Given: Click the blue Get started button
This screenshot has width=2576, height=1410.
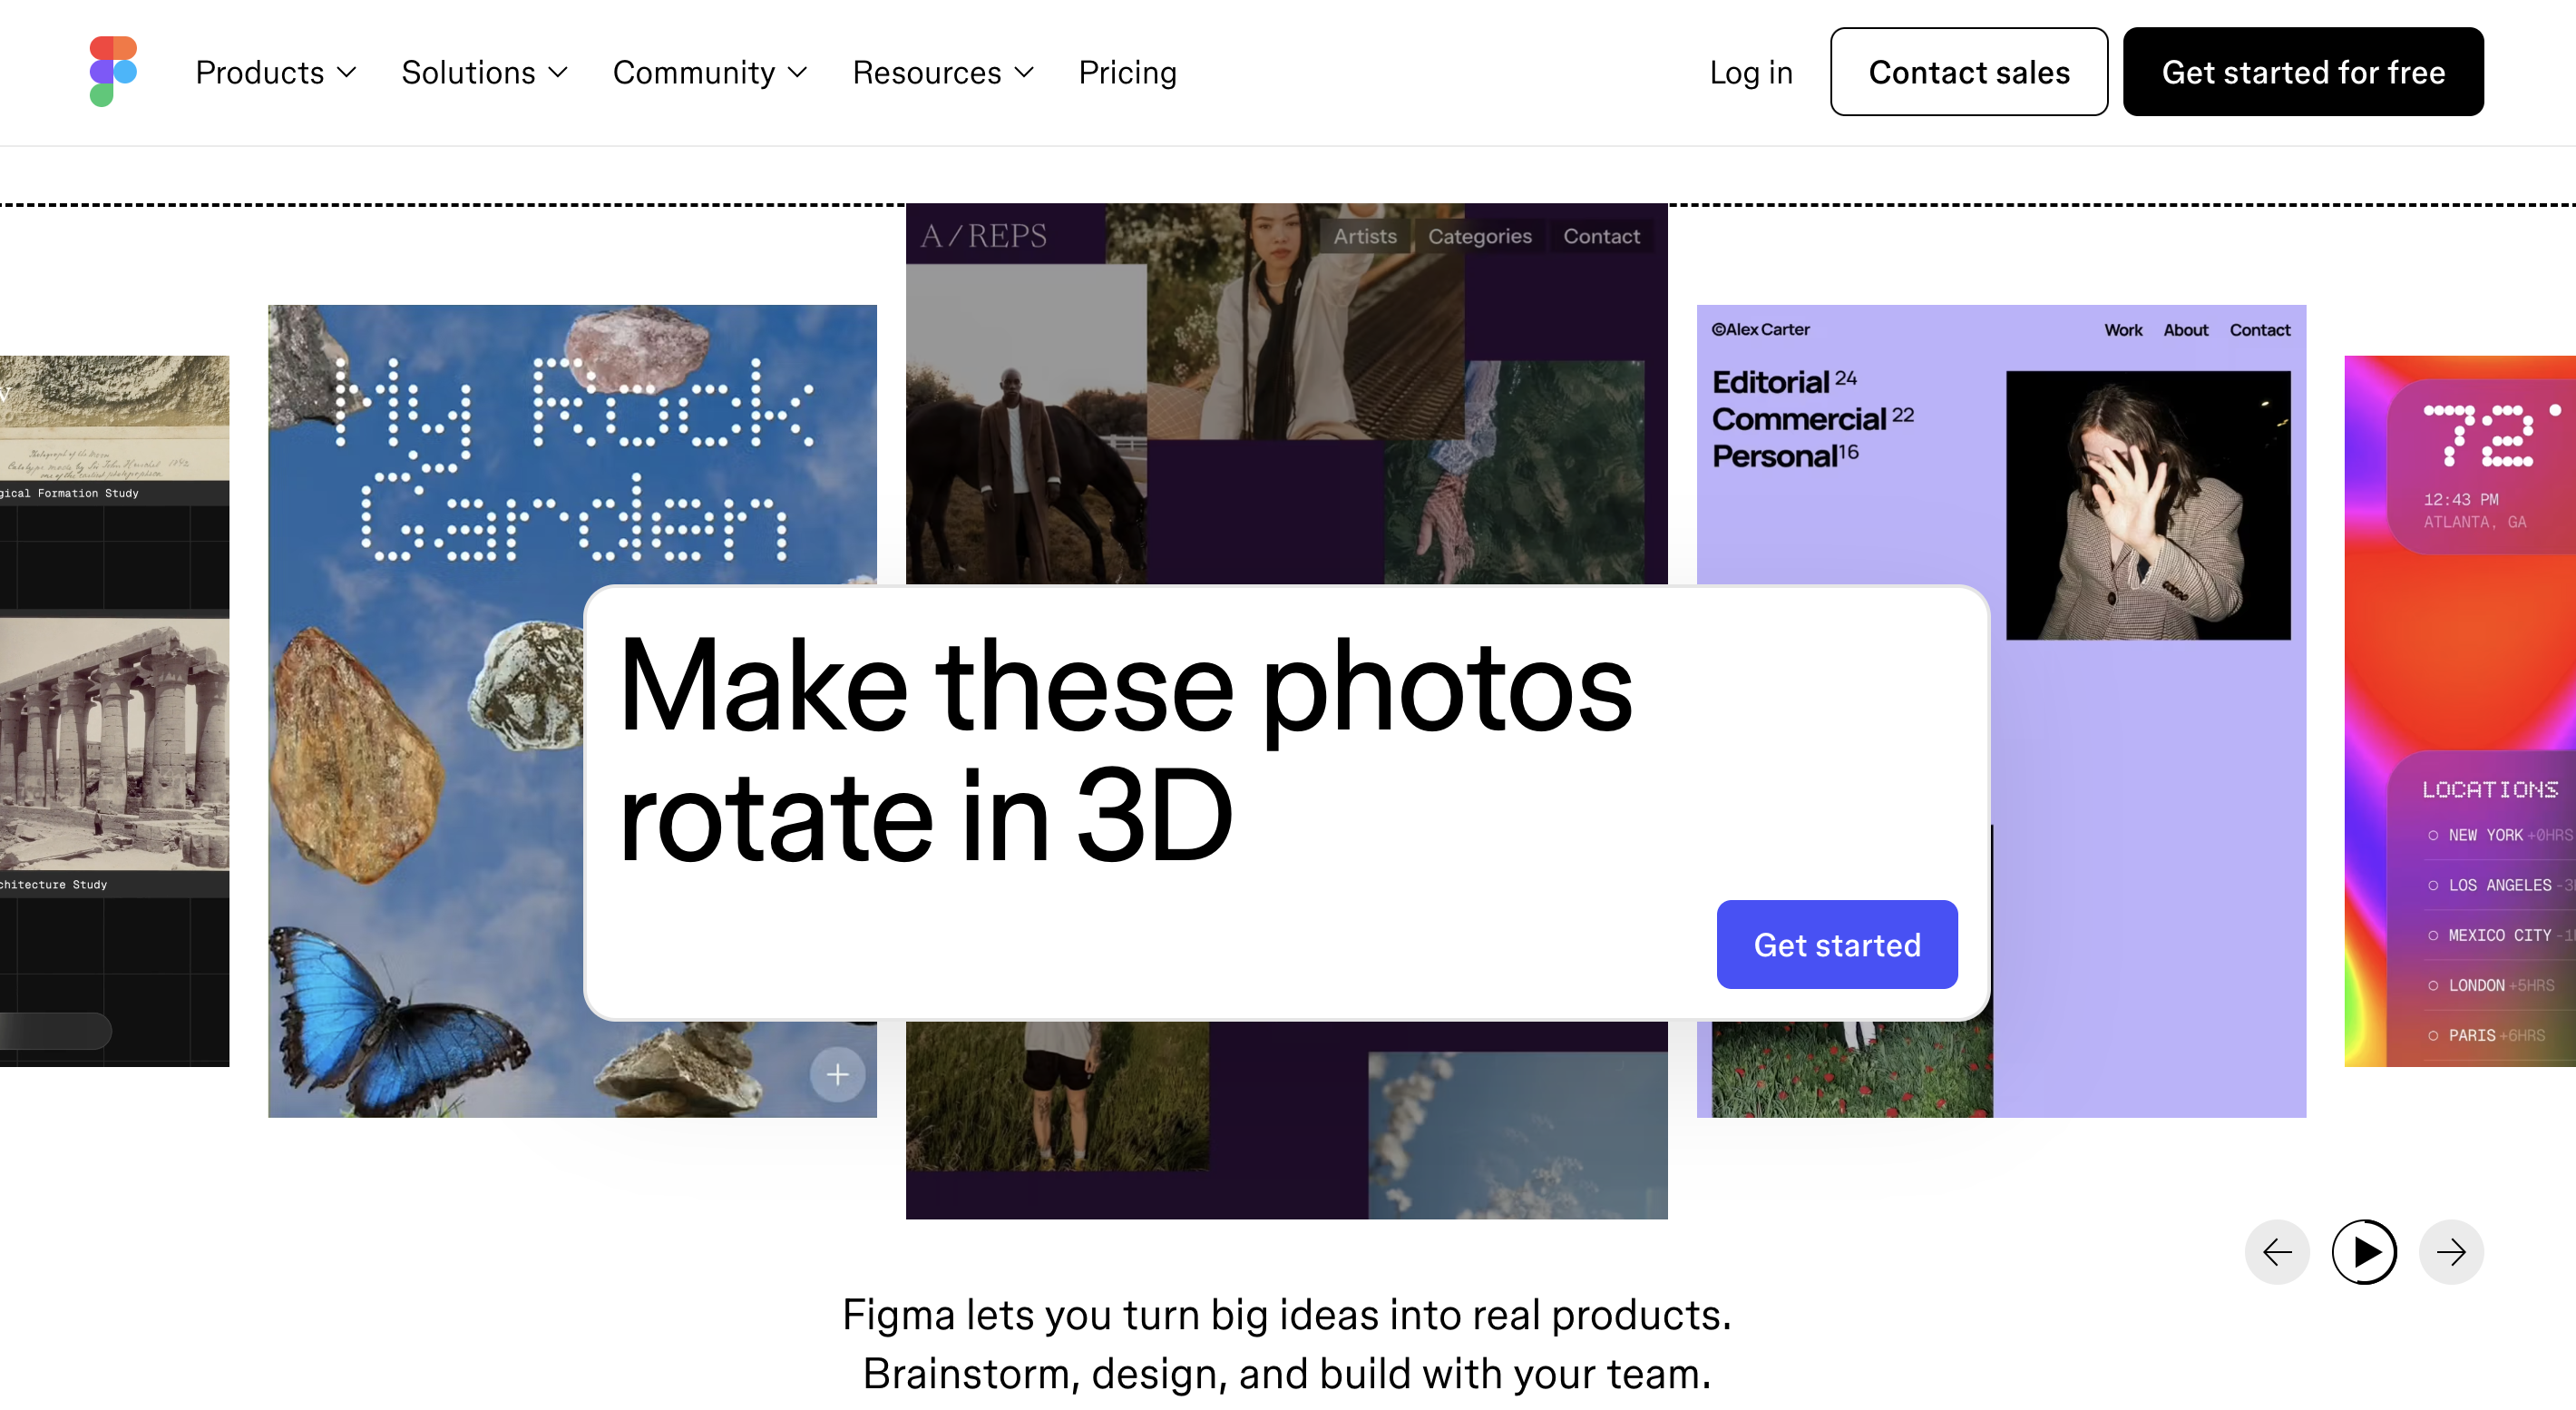Looking at the screenshot, I should coord(1836,944).
